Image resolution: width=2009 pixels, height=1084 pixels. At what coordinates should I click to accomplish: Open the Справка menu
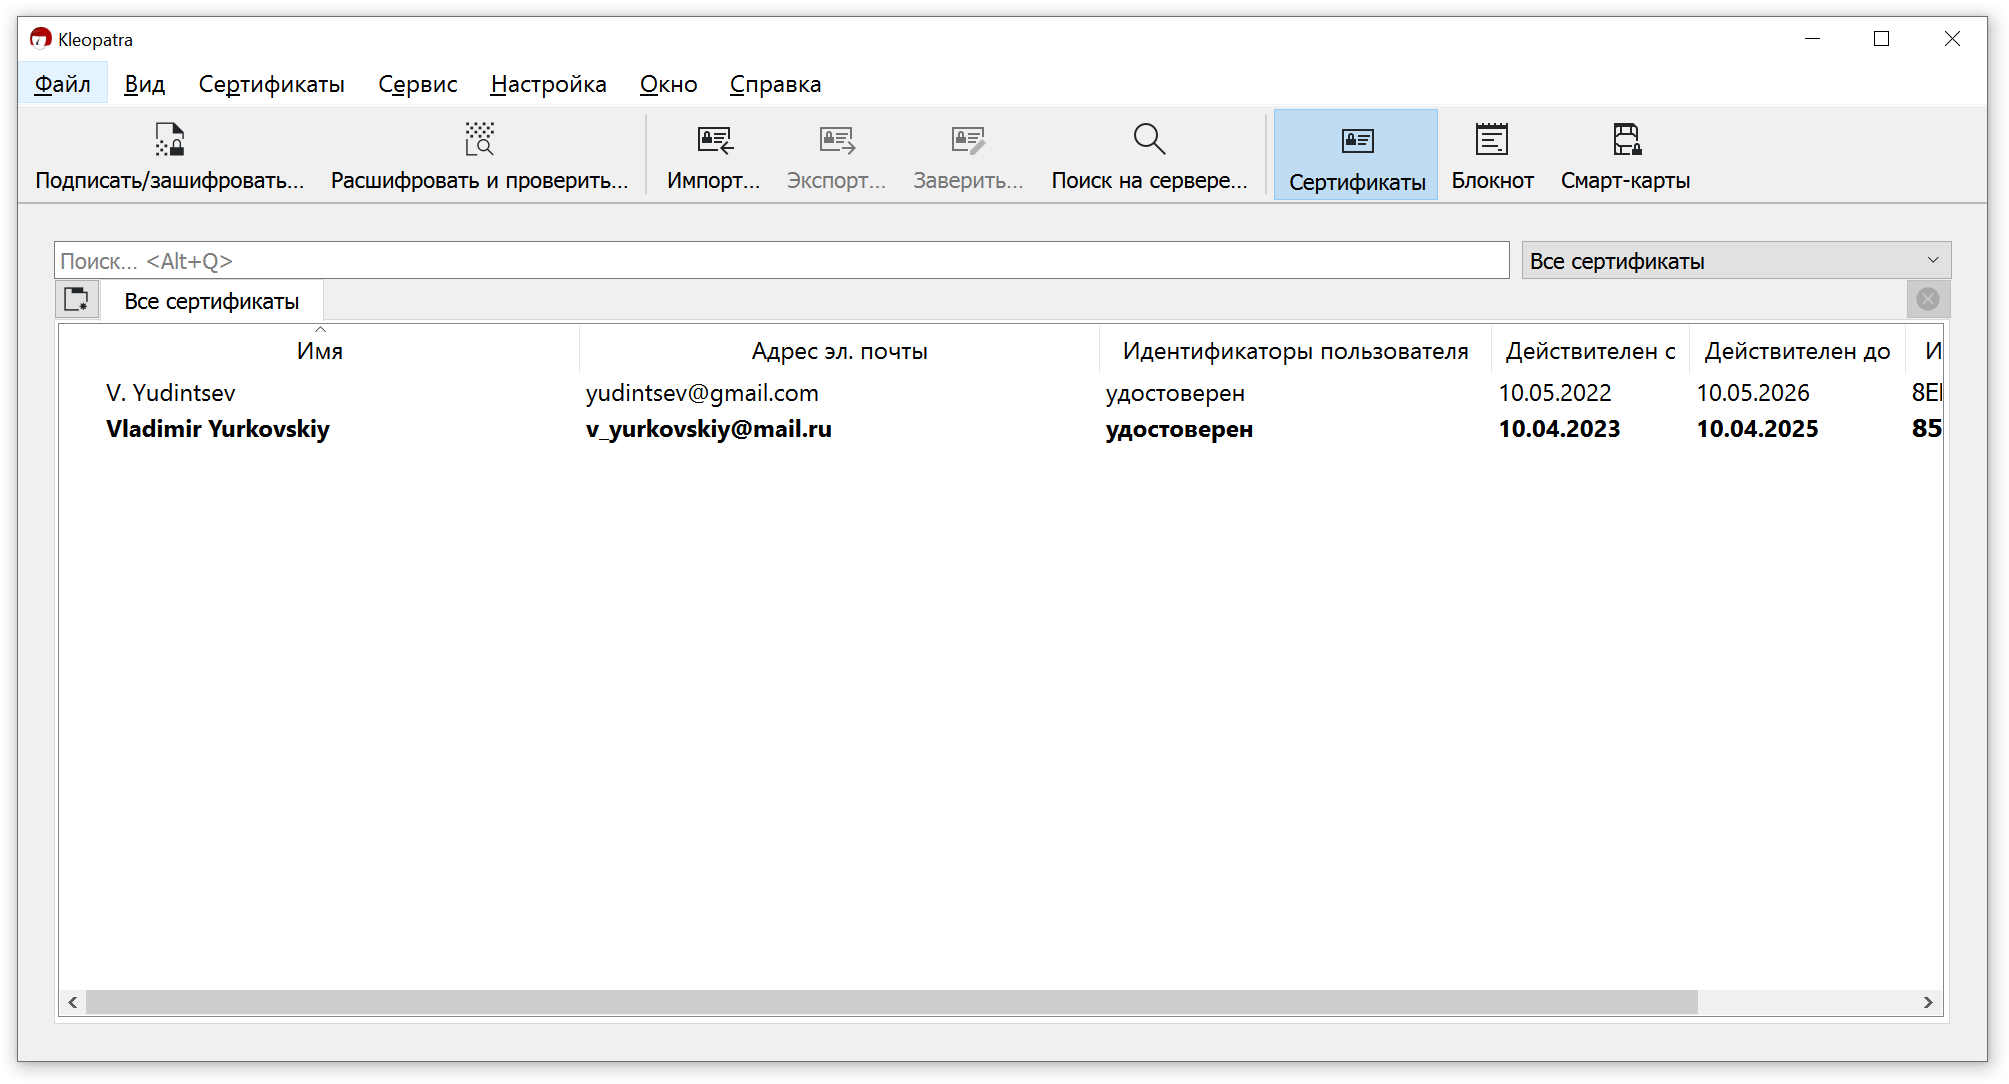coord(775,84)
